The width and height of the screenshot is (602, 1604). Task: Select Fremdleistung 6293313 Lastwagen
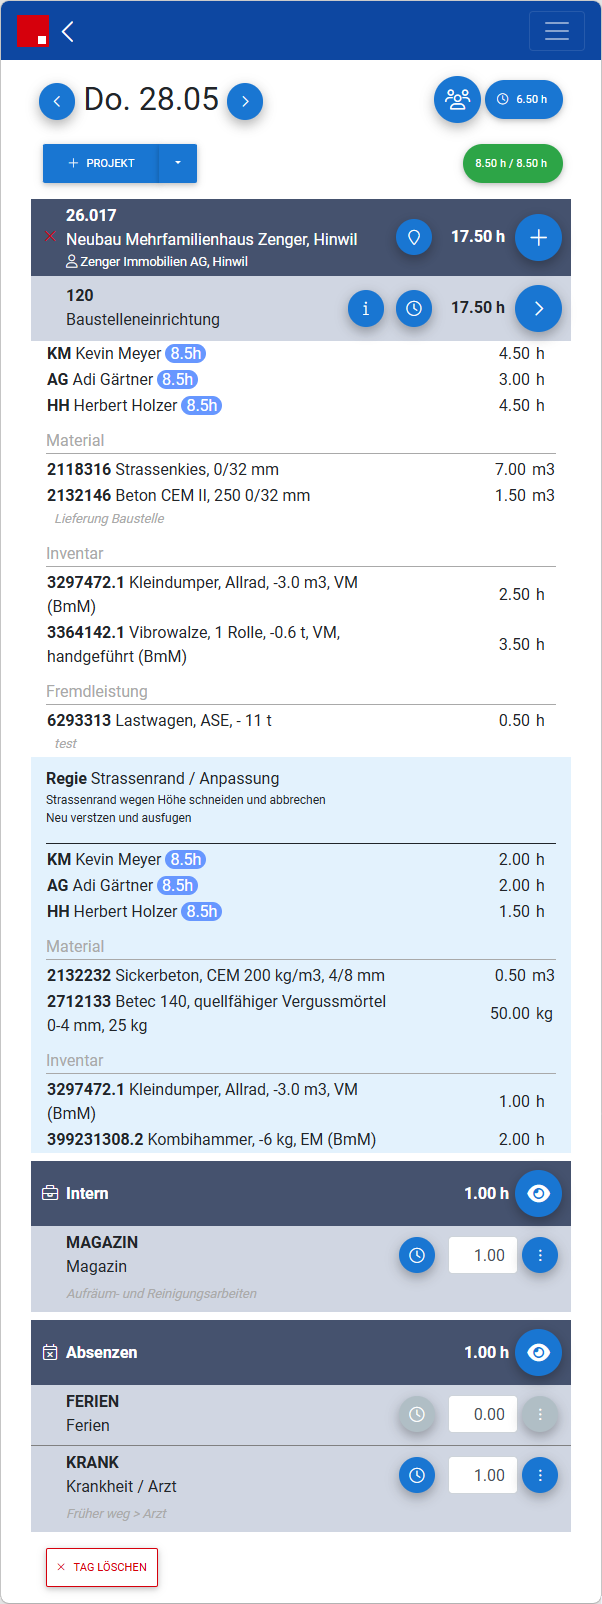(301, 720)
